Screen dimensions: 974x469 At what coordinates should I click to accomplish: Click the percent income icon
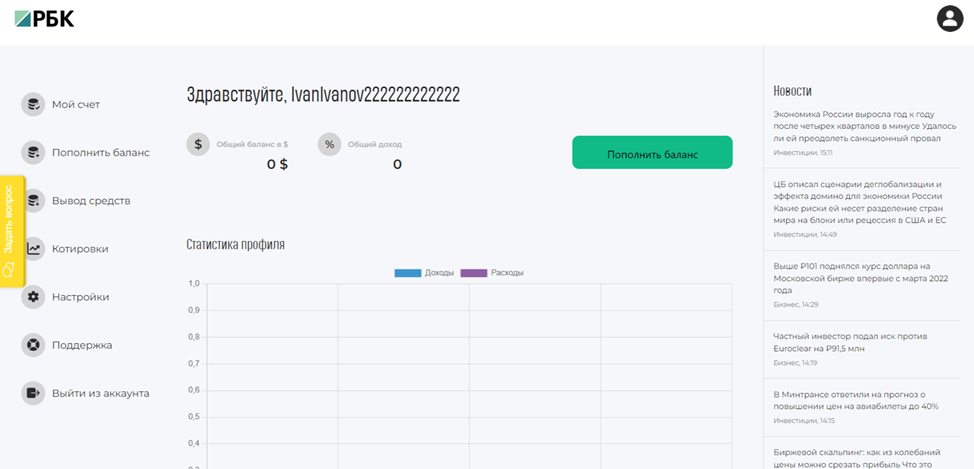click(330, 144)
